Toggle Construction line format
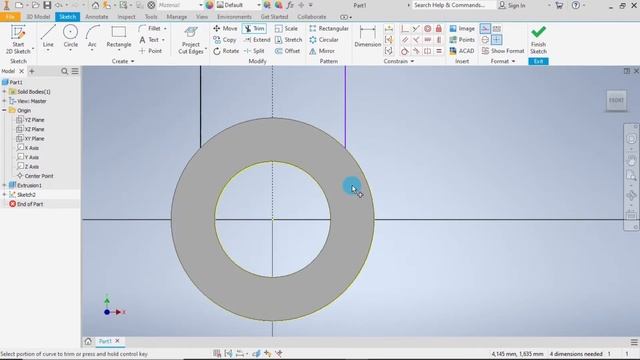 coord(485,29)
